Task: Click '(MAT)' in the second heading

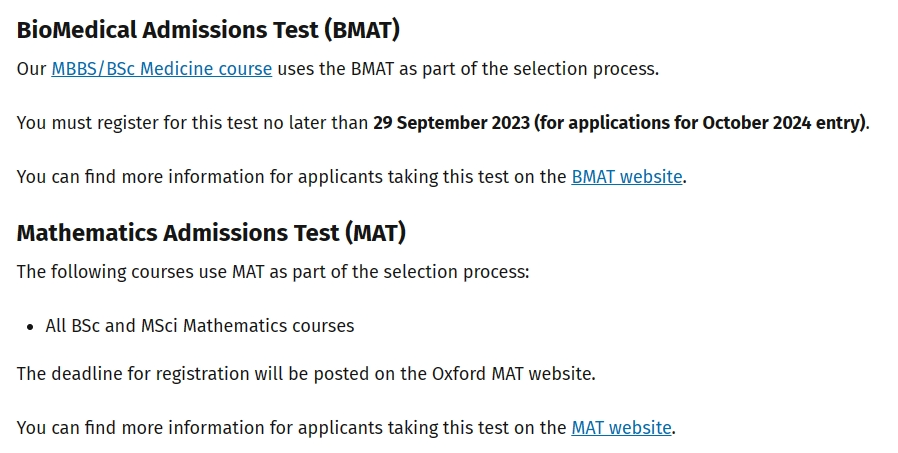Action: (x=376, y=233)
